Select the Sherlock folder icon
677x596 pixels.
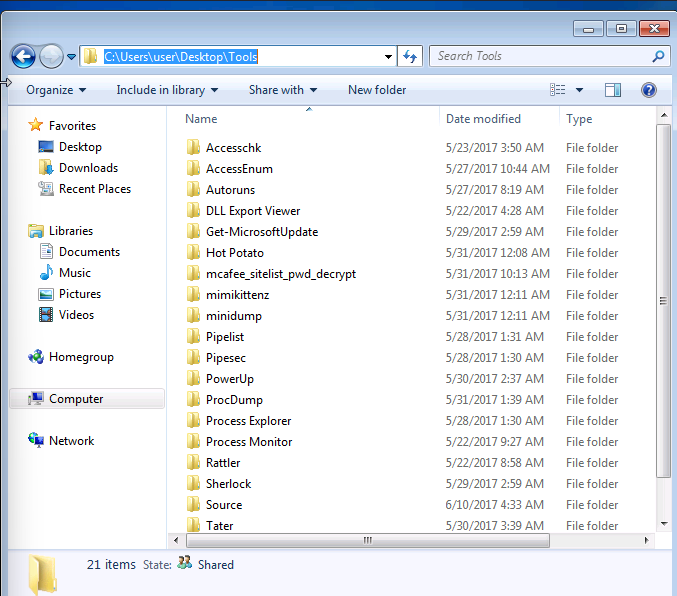(x=193, y=484)
